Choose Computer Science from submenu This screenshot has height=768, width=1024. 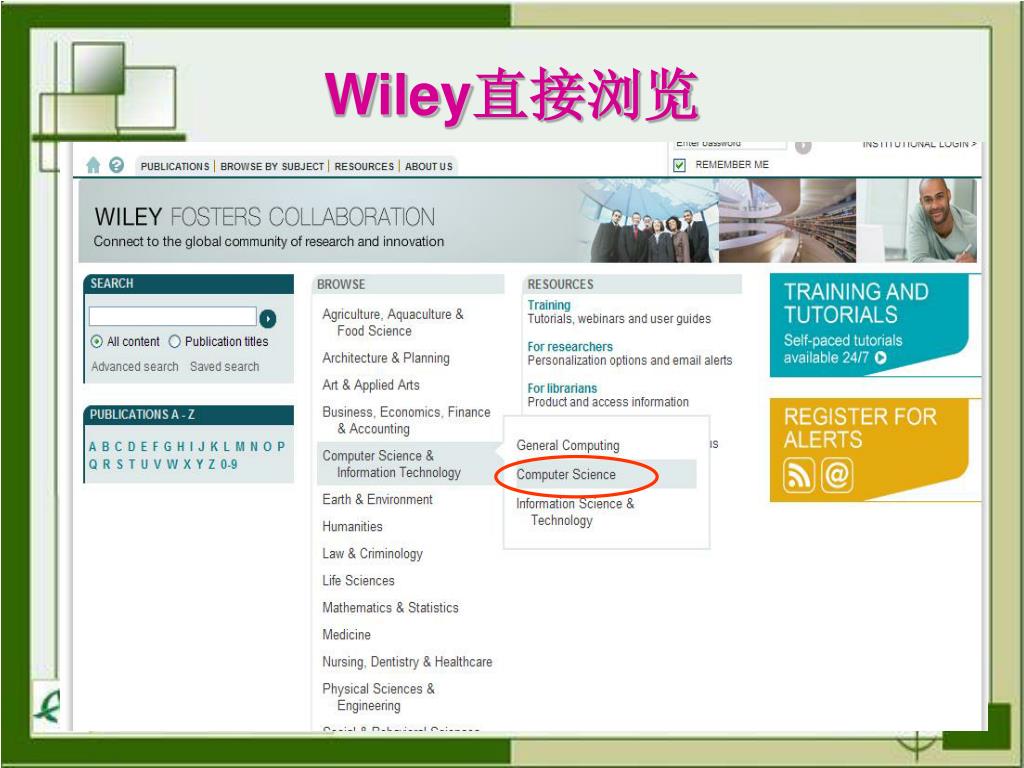click(x=566, y=475)
